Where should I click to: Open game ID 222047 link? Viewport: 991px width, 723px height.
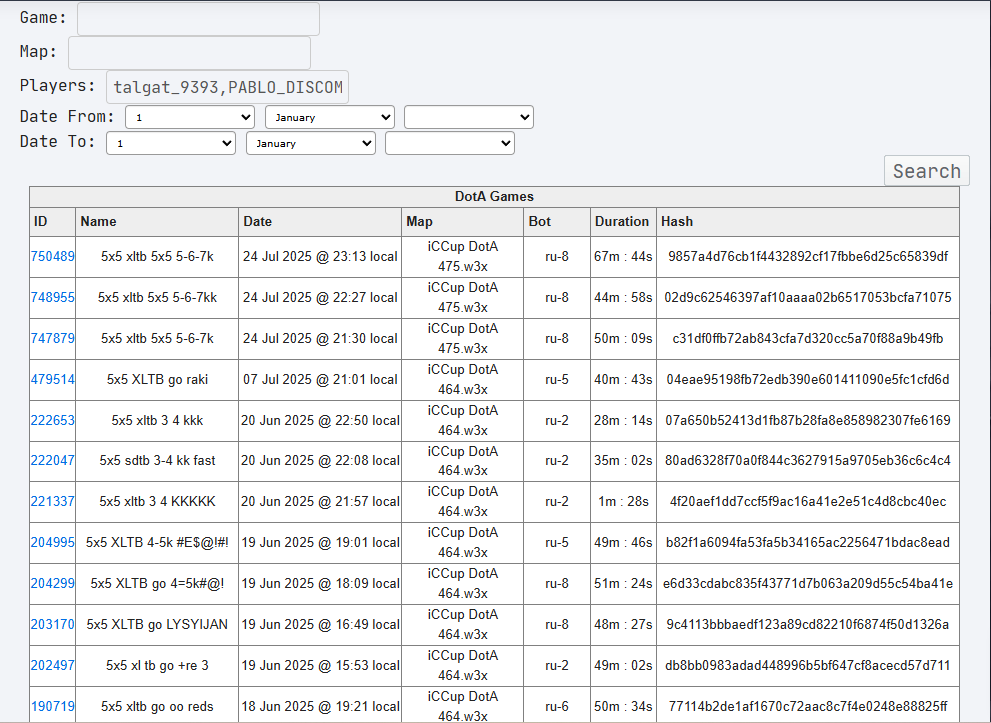[x=52, y=461]
